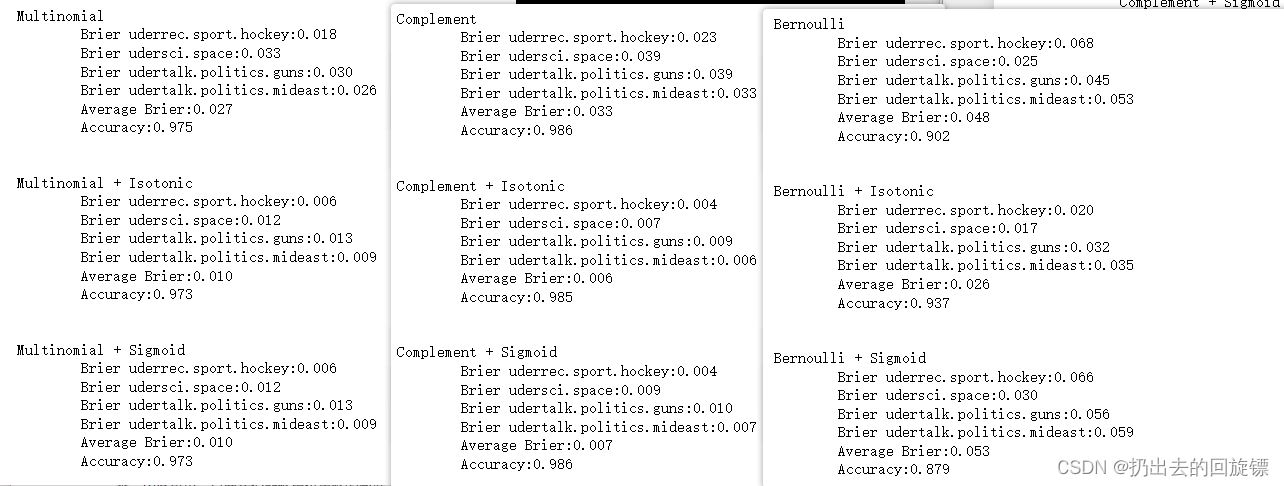Image resolution: width=1284 pixels, height=486 pixels.
Task: Click the Accuracy:0.975 line
Action: click(x=137, y=128)
